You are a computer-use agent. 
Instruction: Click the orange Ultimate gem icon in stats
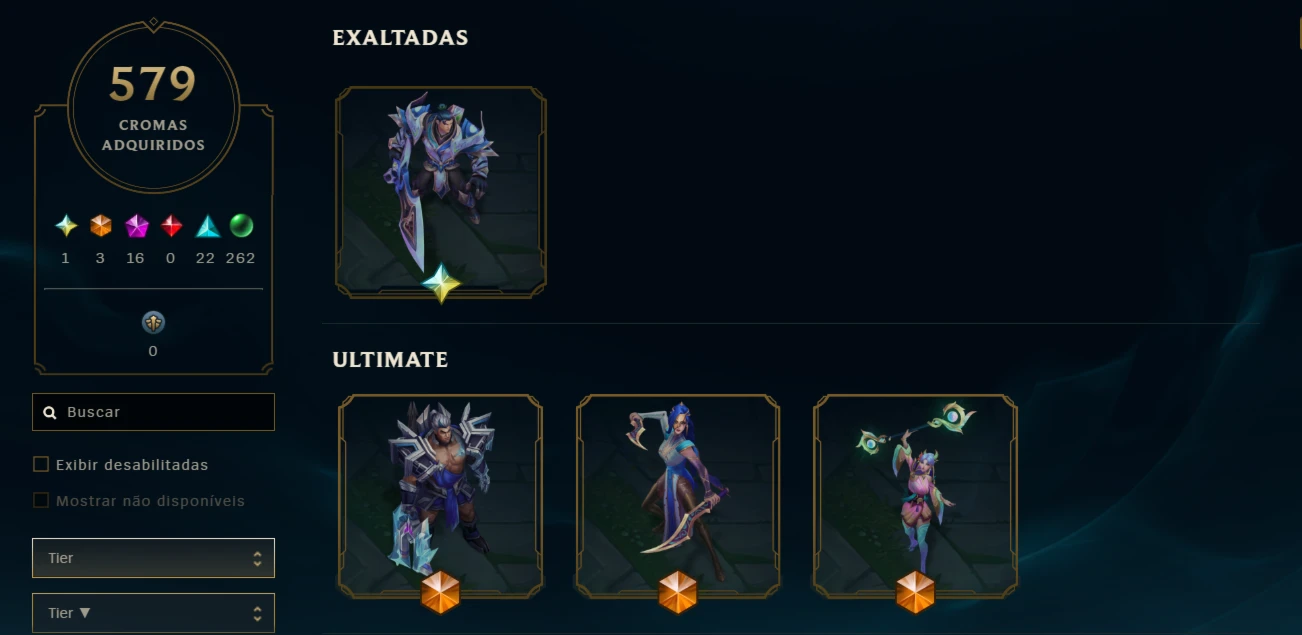pyautogui.click(x=101, y=226)
